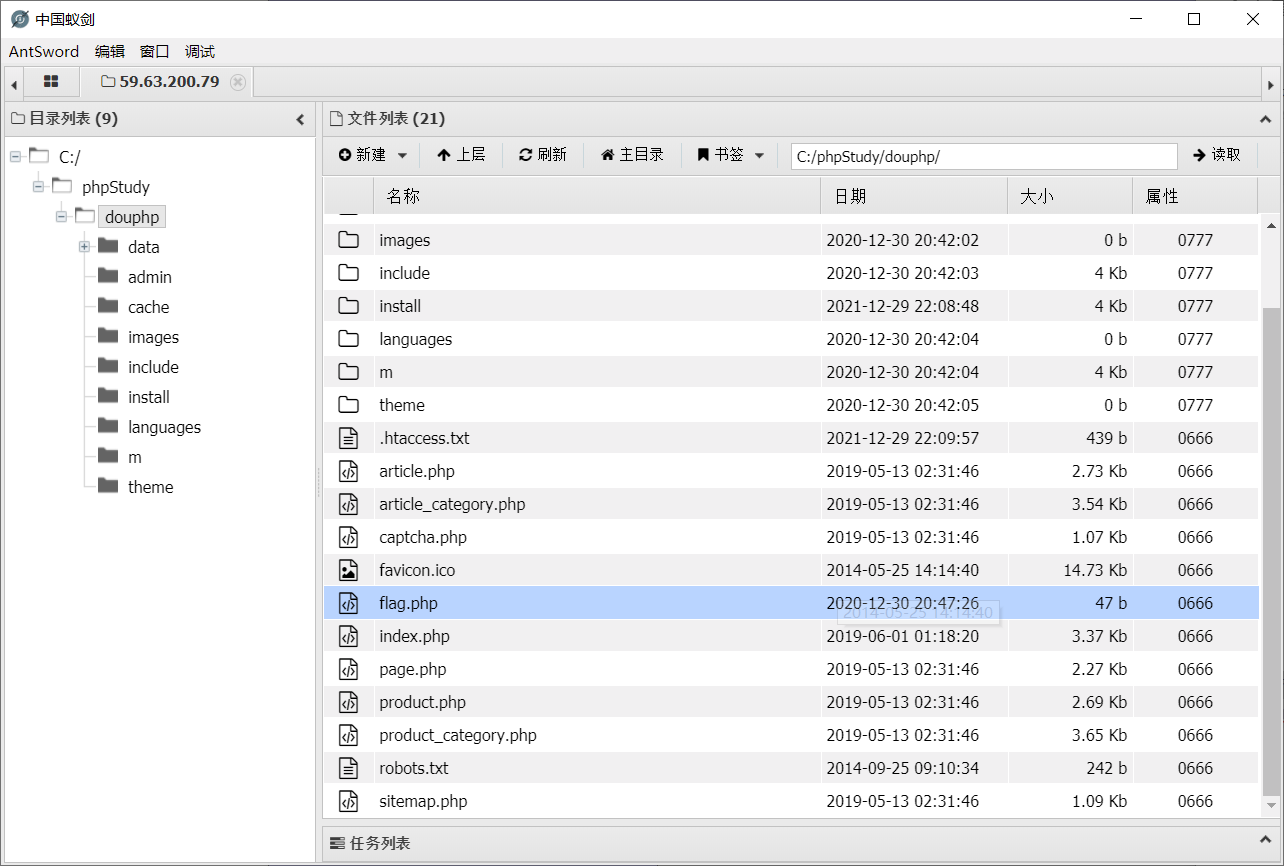Click the robots.txt file icon
Image resolution: width=1284 pixels, height=866 pixels.
pyautogui.click(x=348, y=768)
